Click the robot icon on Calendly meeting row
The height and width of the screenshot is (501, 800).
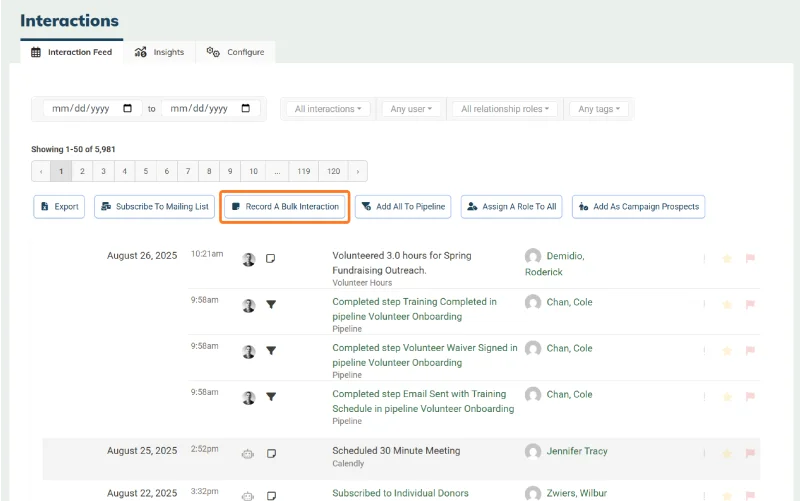coord(248,454)
